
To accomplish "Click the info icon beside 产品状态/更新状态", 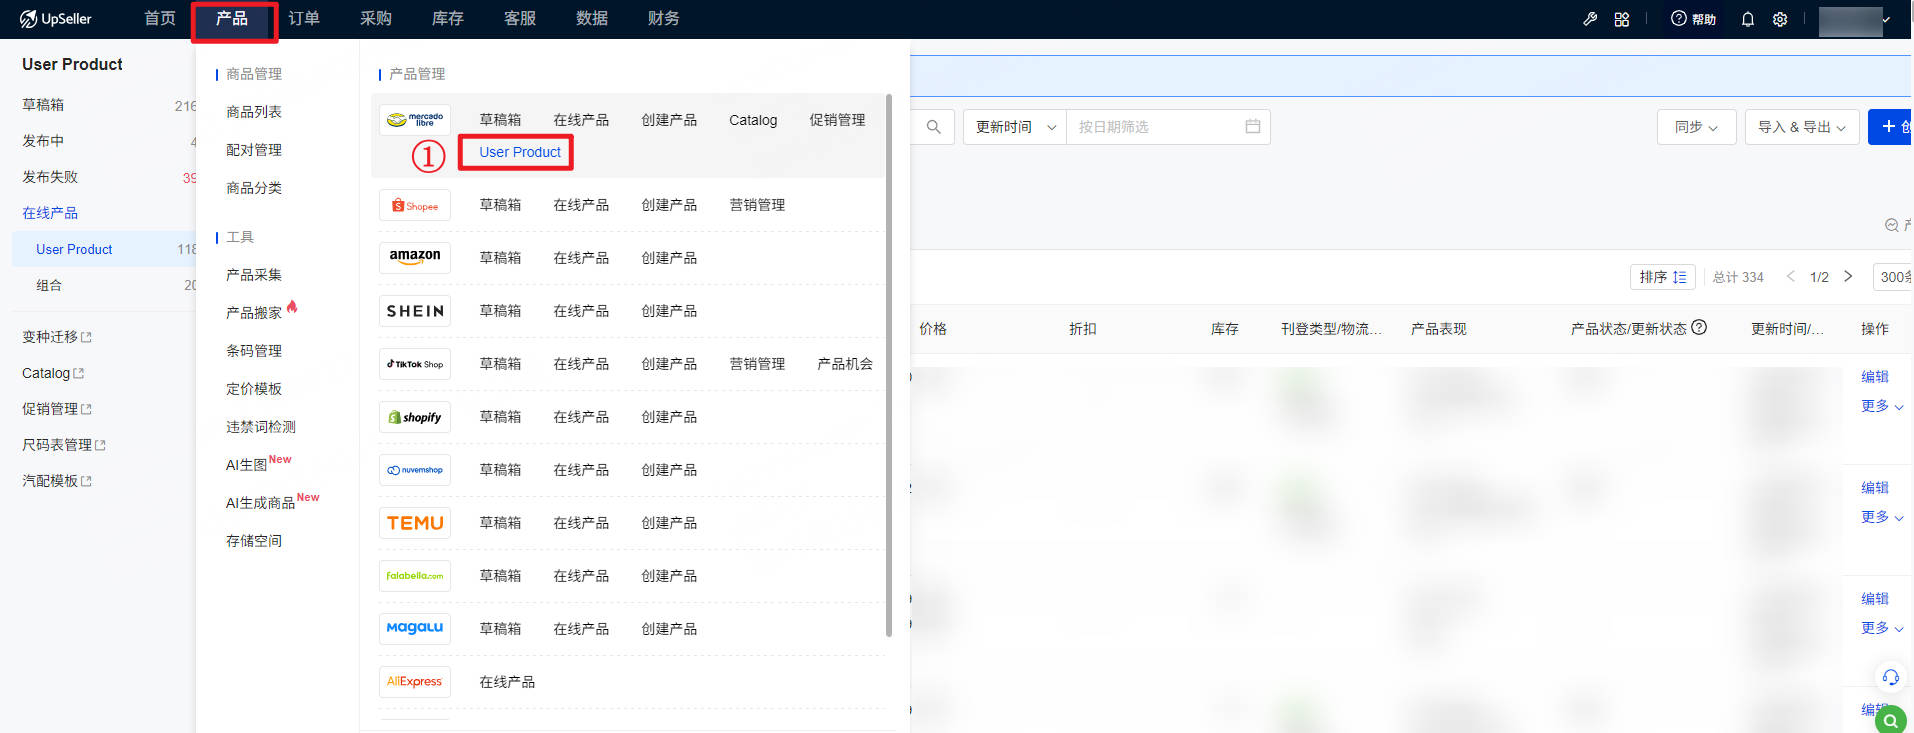I will tap(1699, 327).
